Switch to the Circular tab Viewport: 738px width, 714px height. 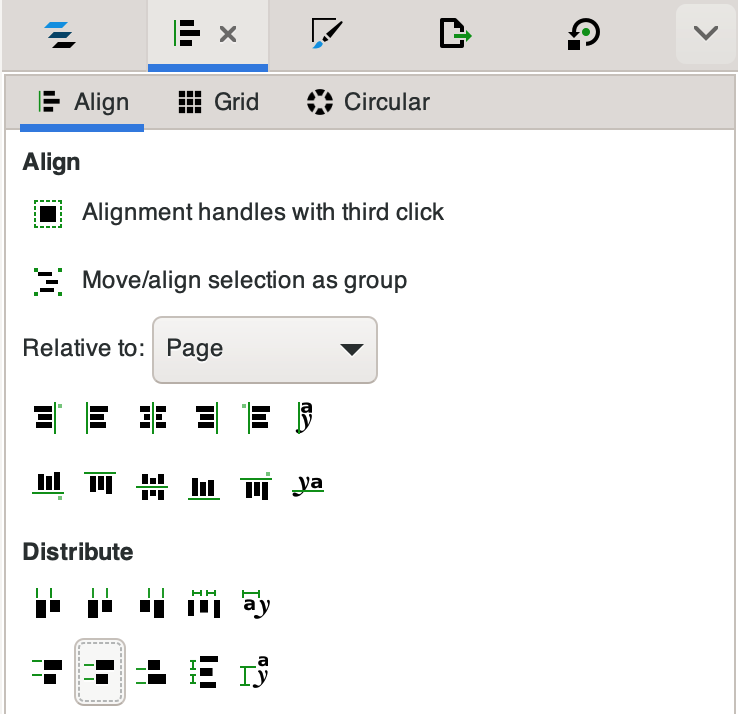point(368,101)
